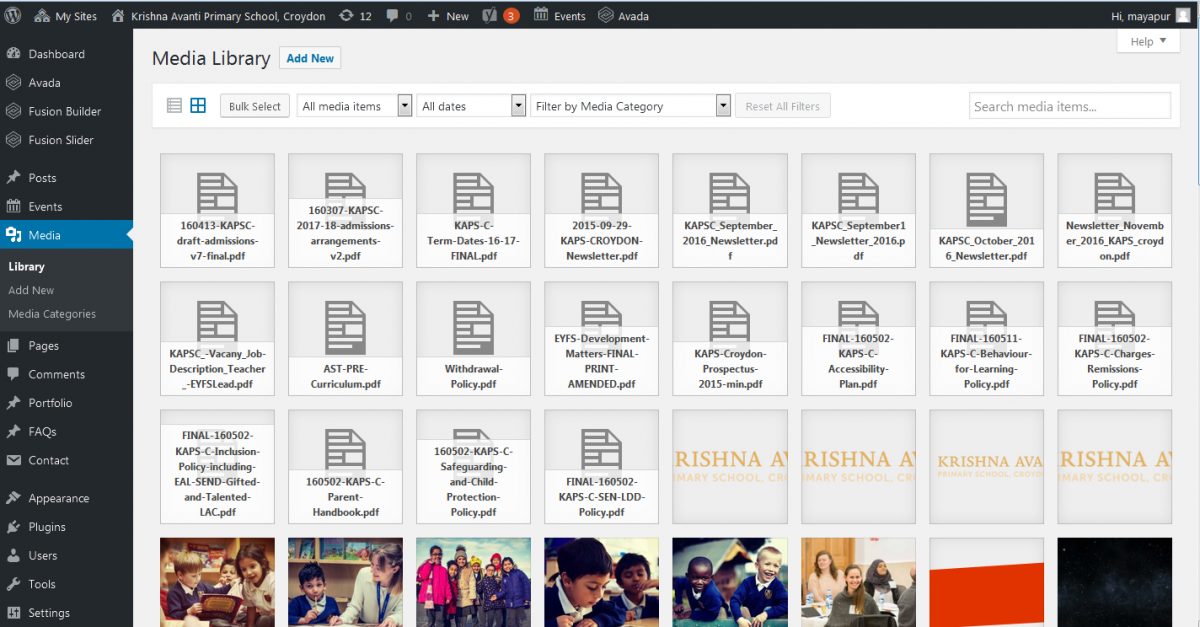Viewport: 1200px width, 627px height.
Task: Click the Reset All Filters button
Action: click(x=785, y=105)
